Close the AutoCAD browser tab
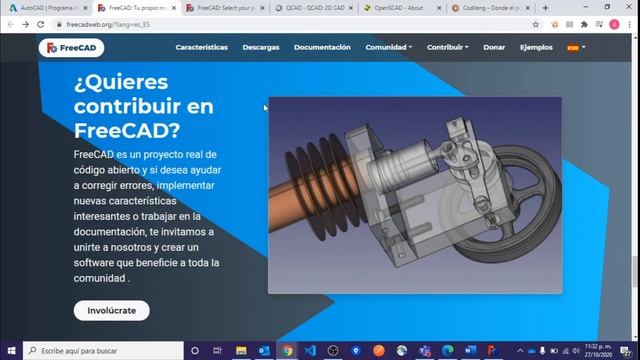640x360 pixels. click(85, 8)
